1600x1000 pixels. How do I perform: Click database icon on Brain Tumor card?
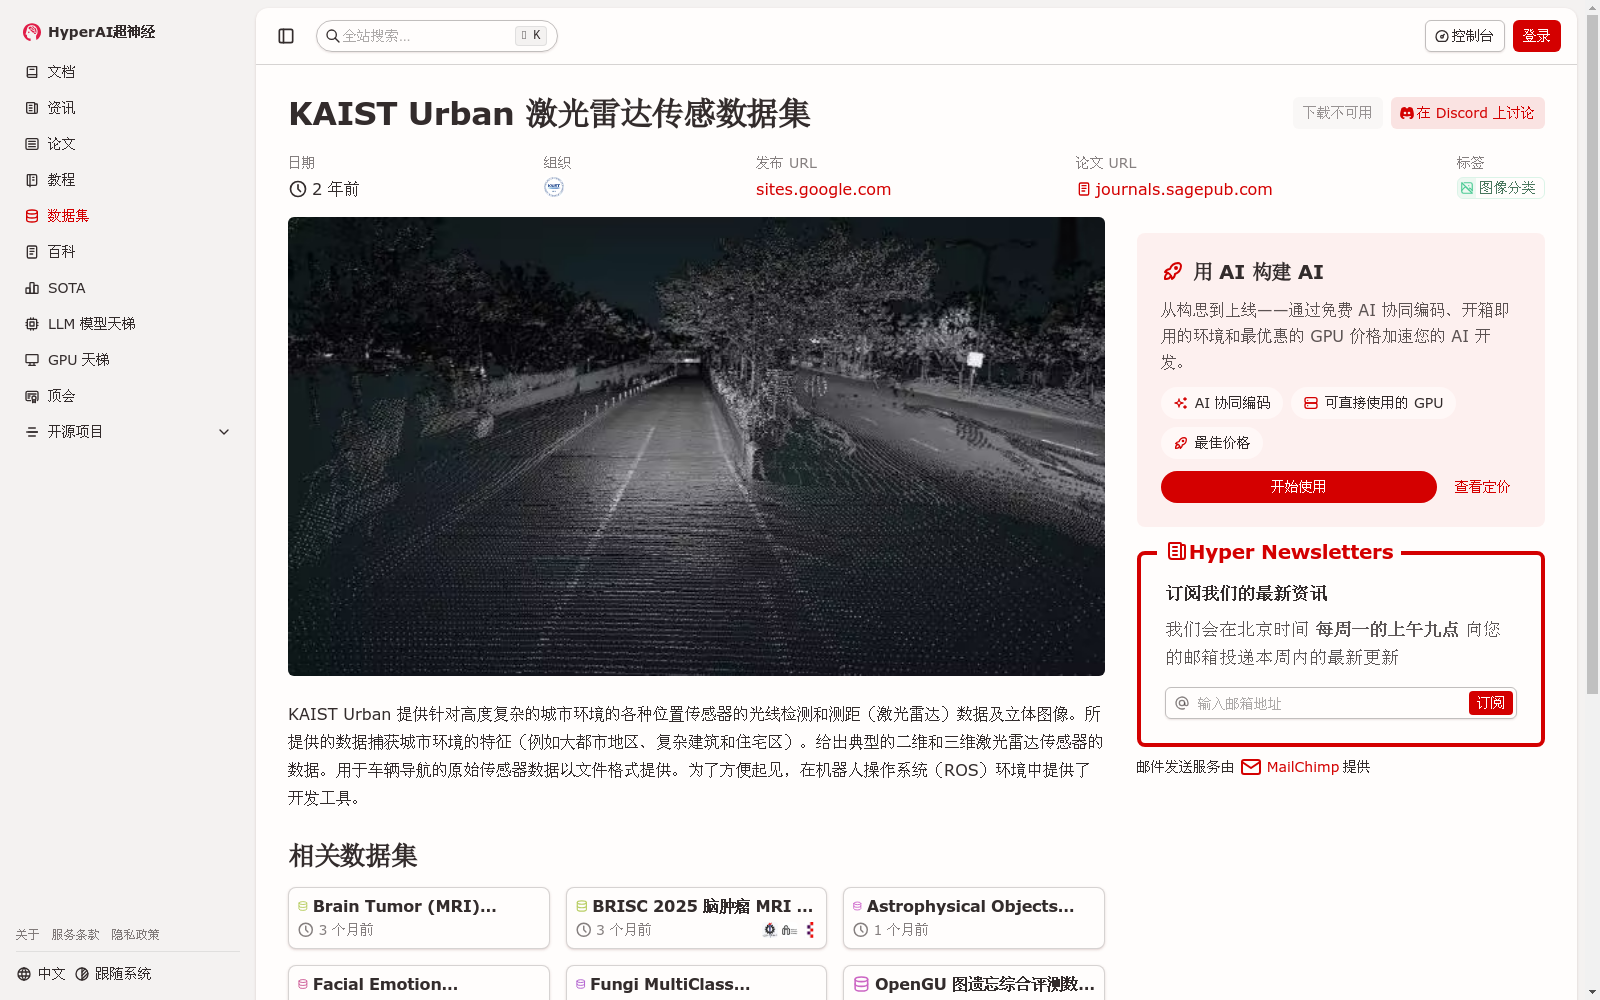point(302,906)
